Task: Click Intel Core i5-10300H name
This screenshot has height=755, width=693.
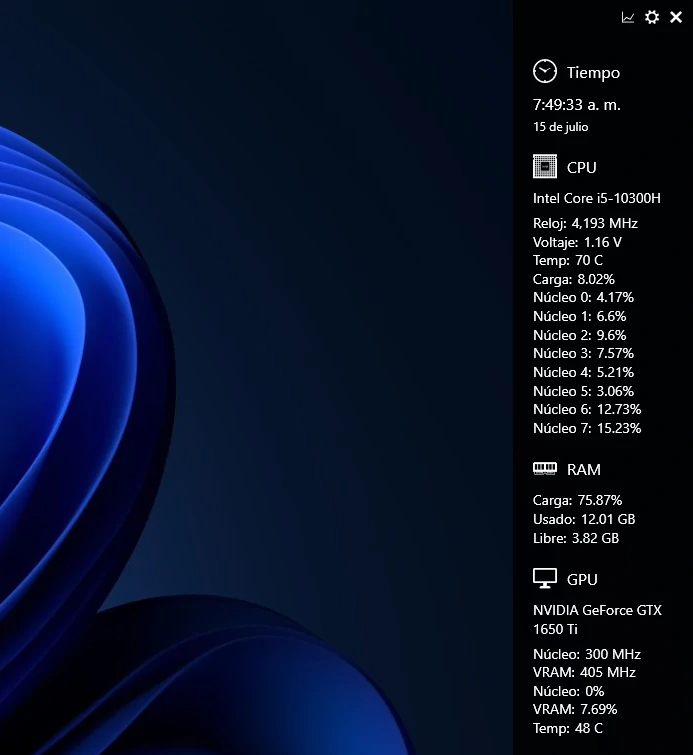Action: coord(597,198)
